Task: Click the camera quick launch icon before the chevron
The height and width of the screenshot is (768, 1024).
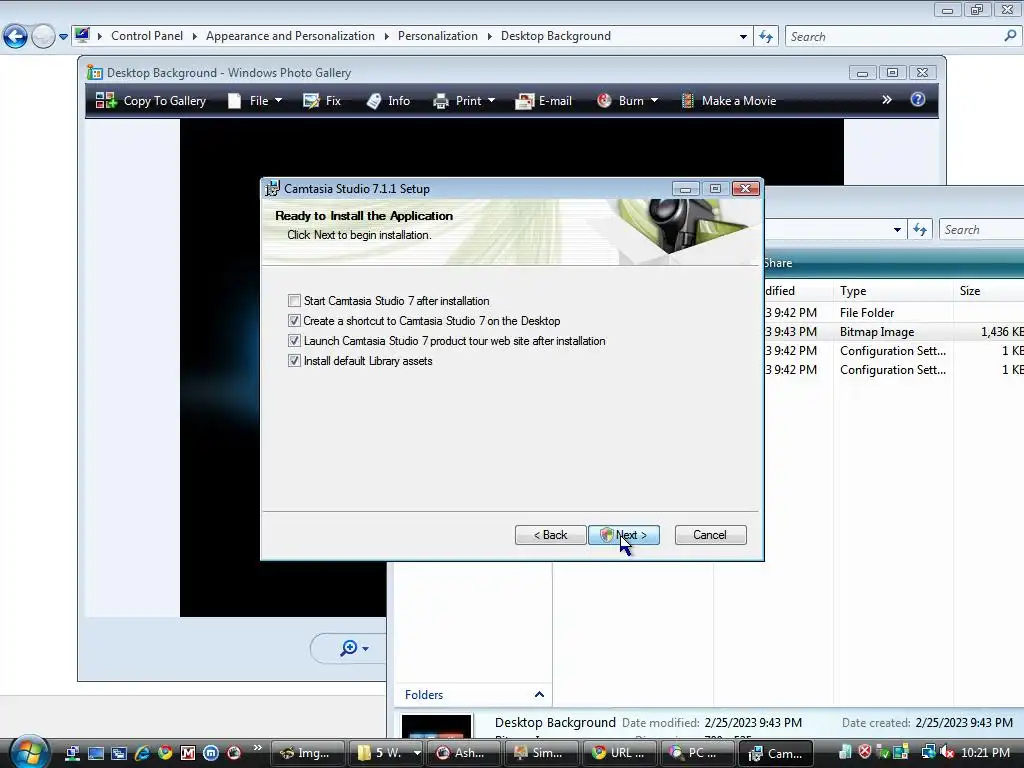Action: point(233,753)
